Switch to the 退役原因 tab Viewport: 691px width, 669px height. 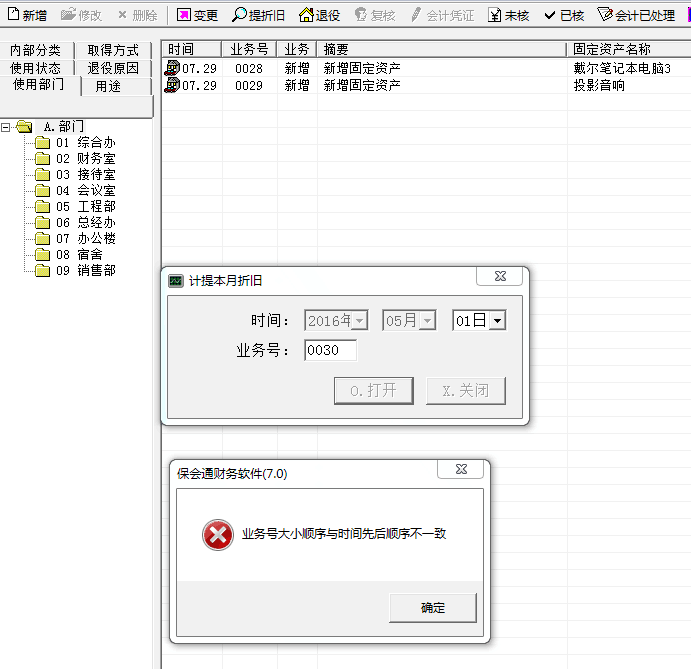point(113,68)
